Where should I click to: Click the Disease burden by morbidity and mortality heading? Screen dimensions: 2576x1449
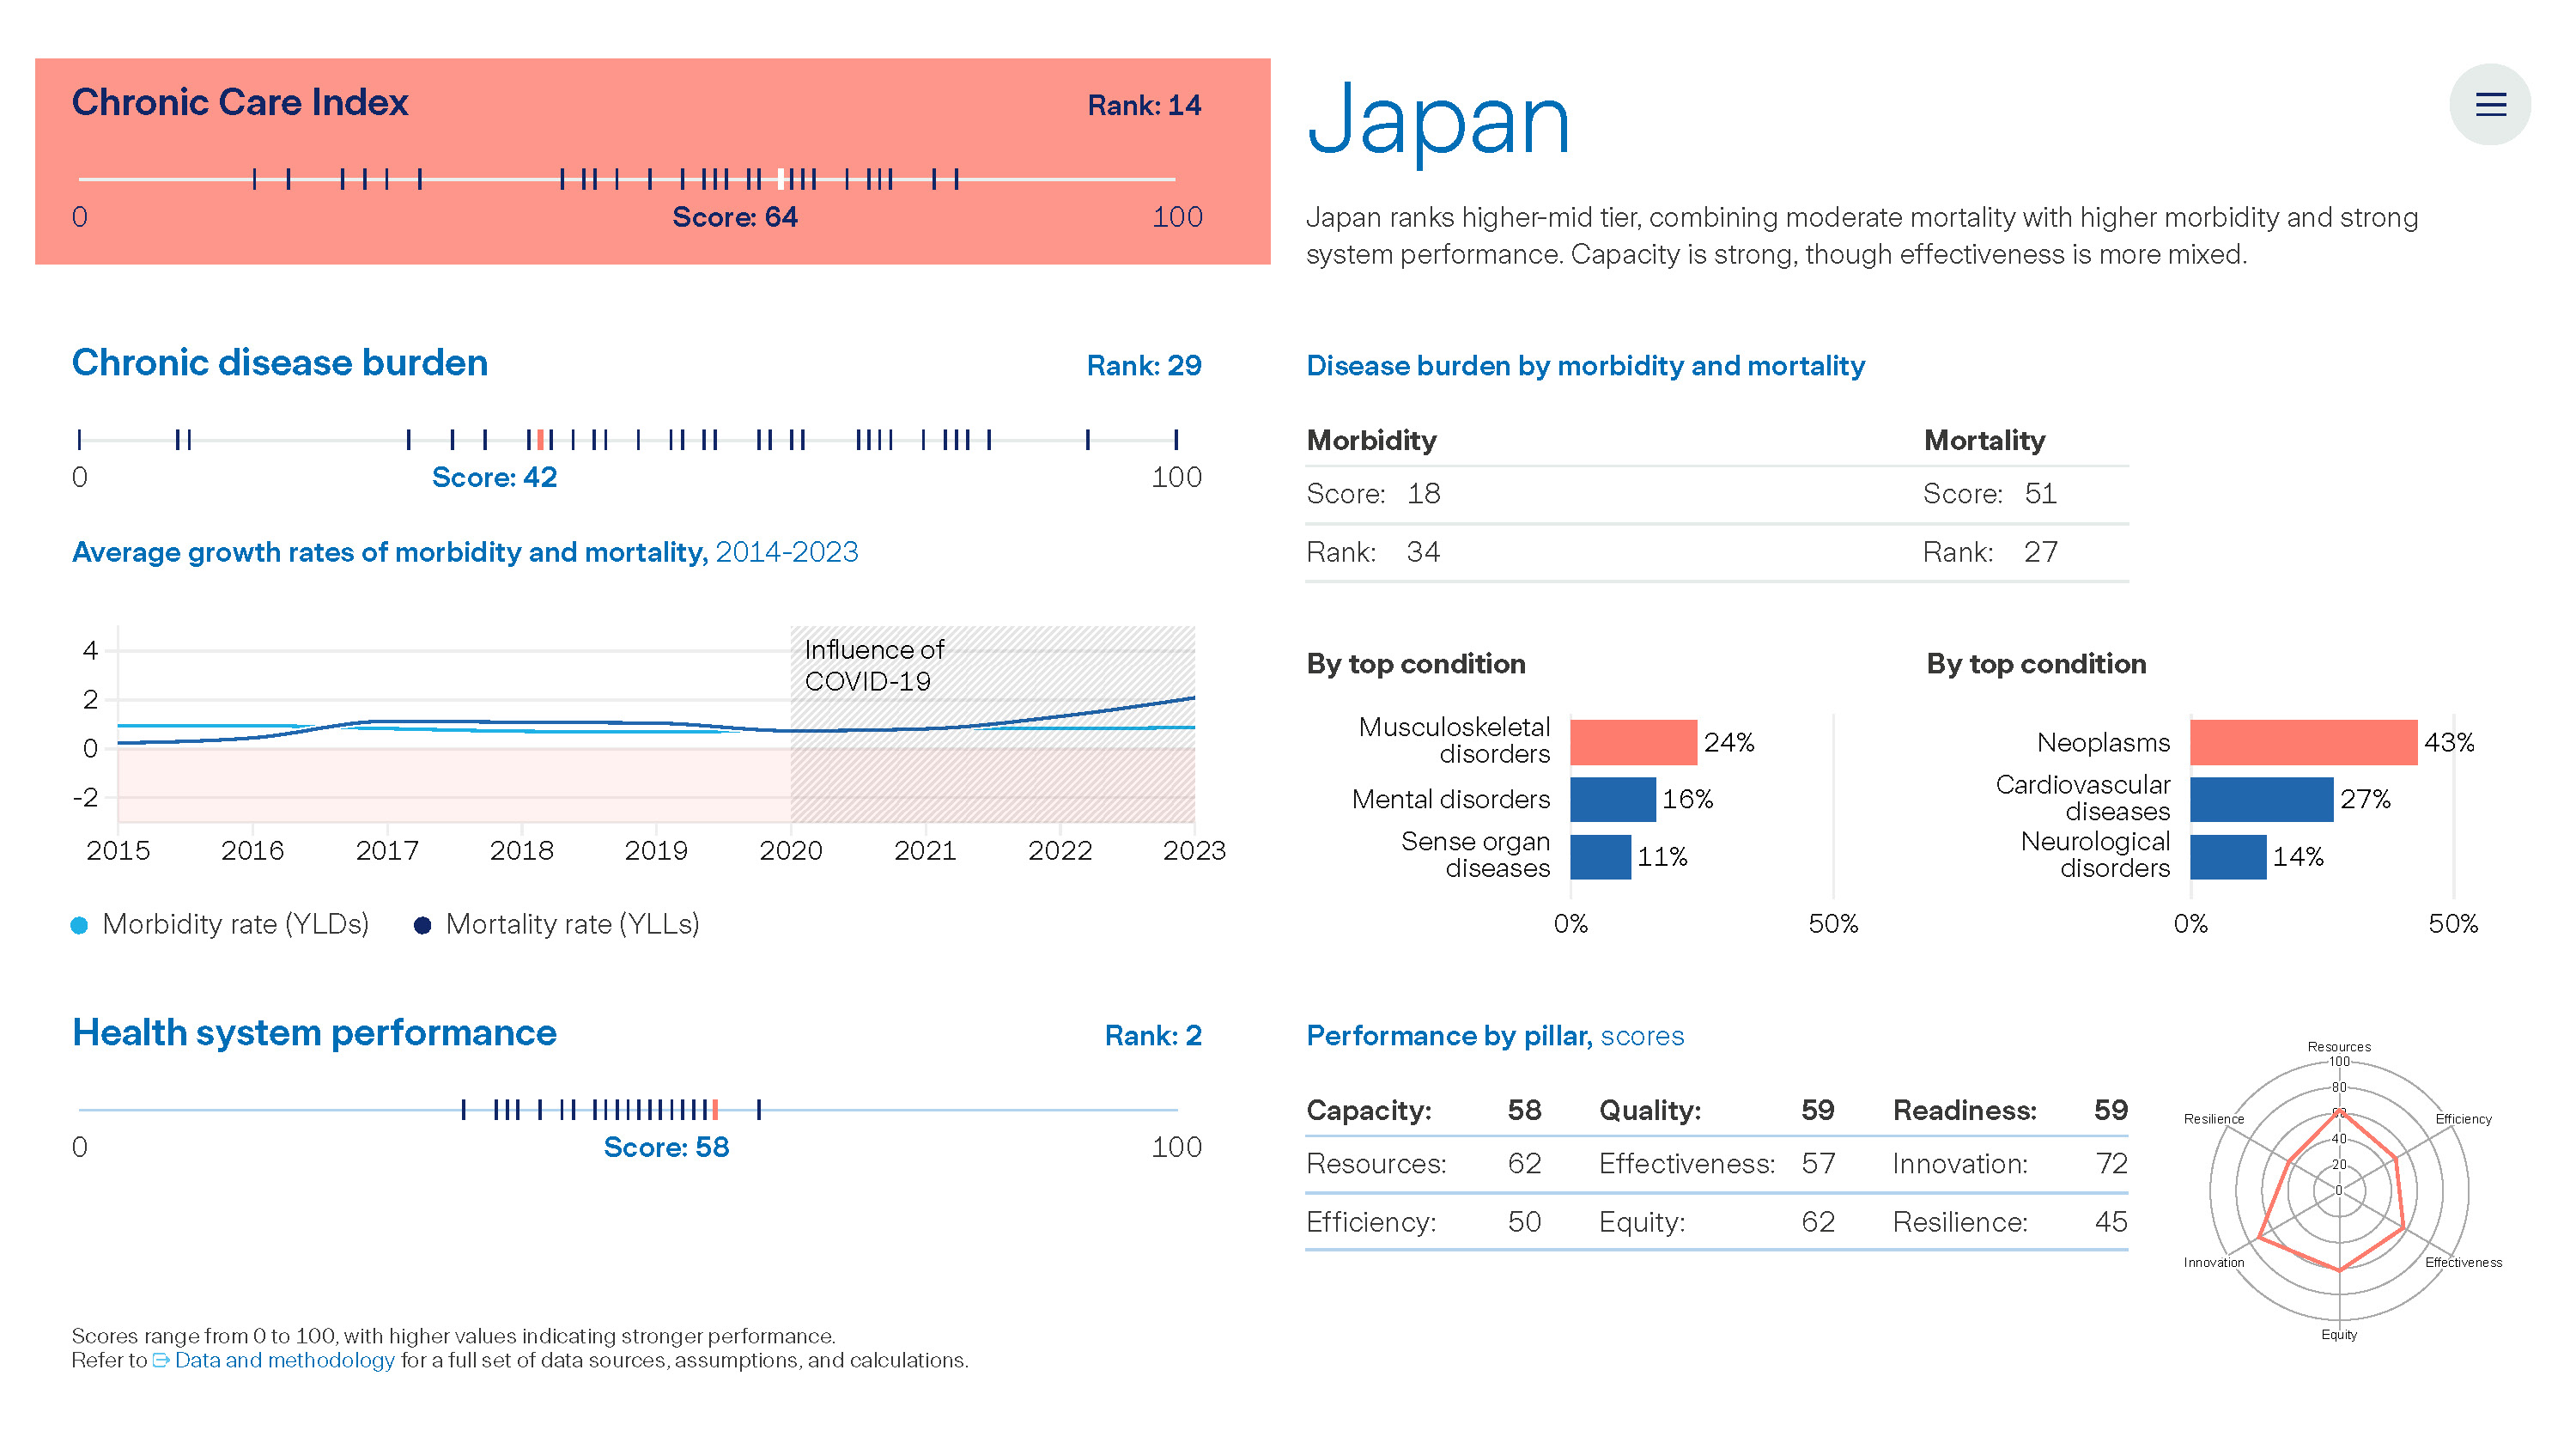pyautogui.click(x=1586, y=366)
